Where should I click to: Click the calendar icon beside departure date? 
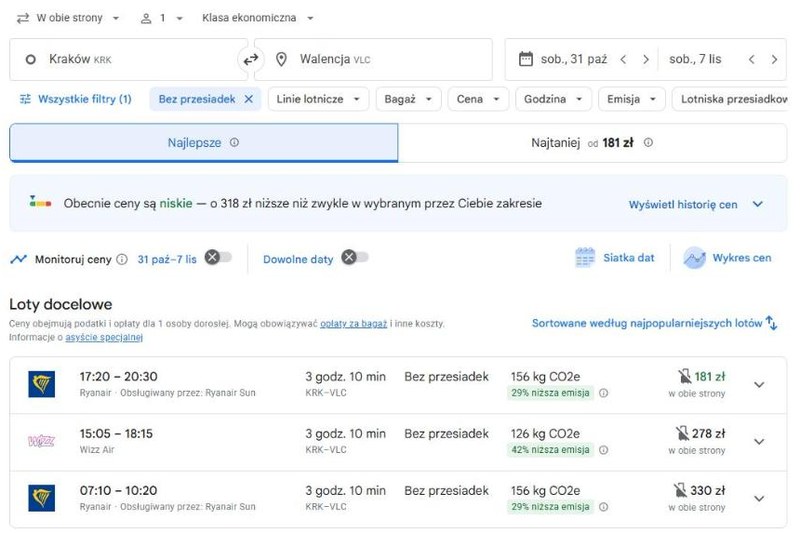point(526,59)
